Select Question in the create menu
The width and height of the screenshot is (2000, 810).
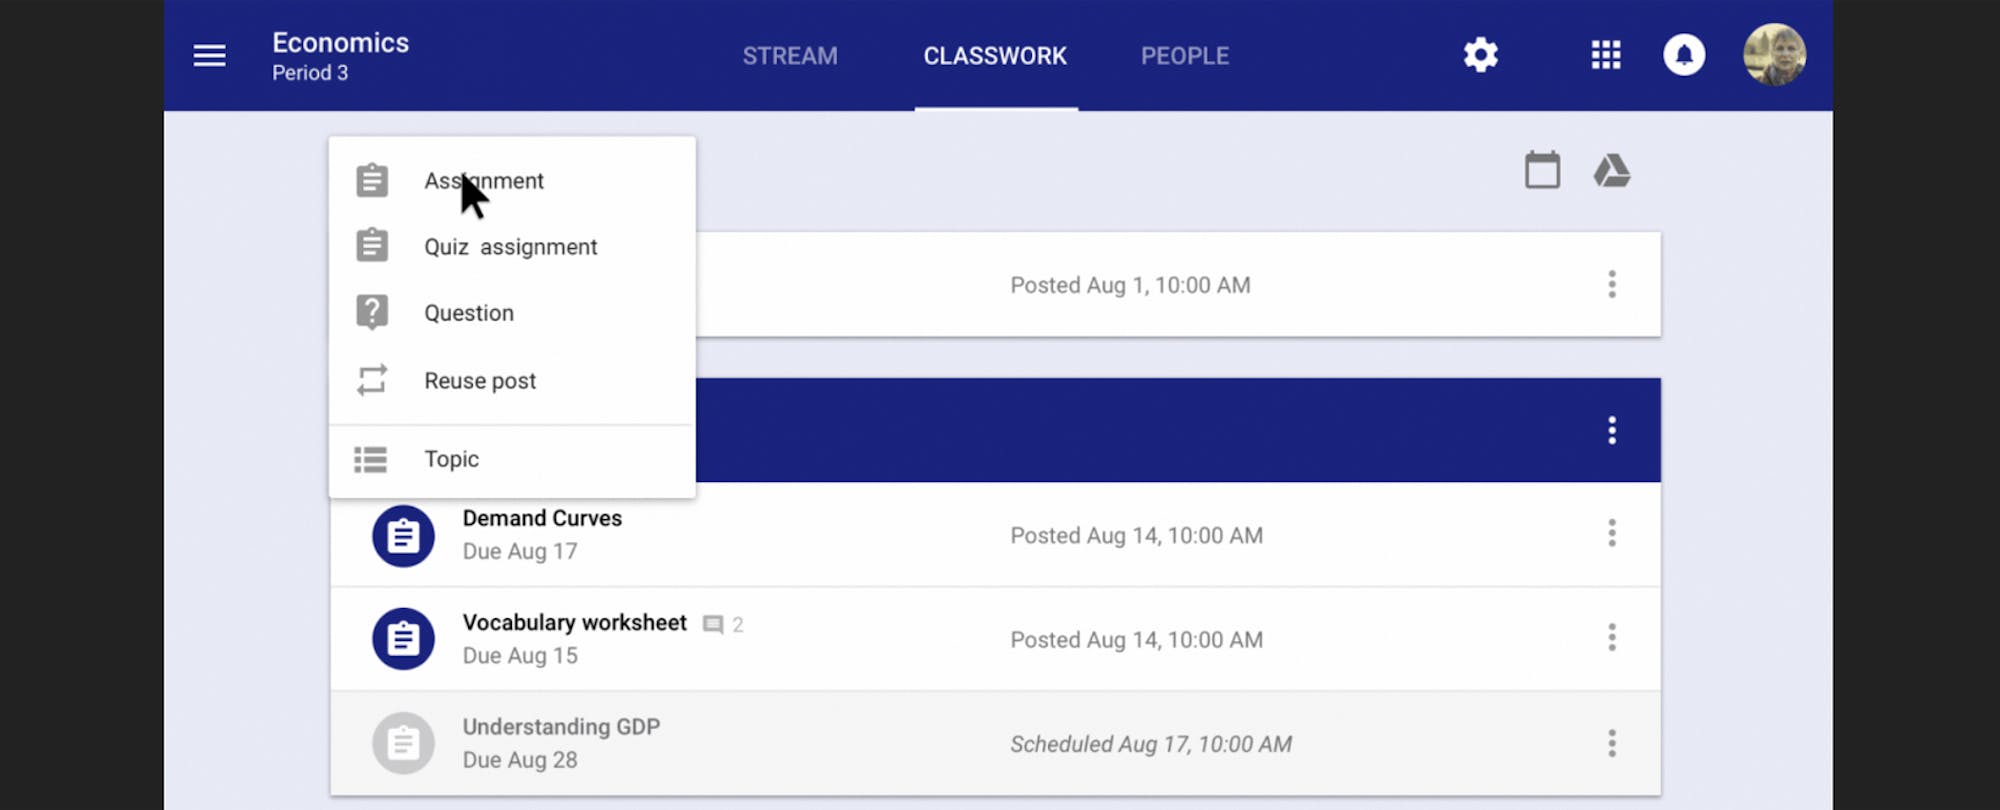click(x=468, y=312)
